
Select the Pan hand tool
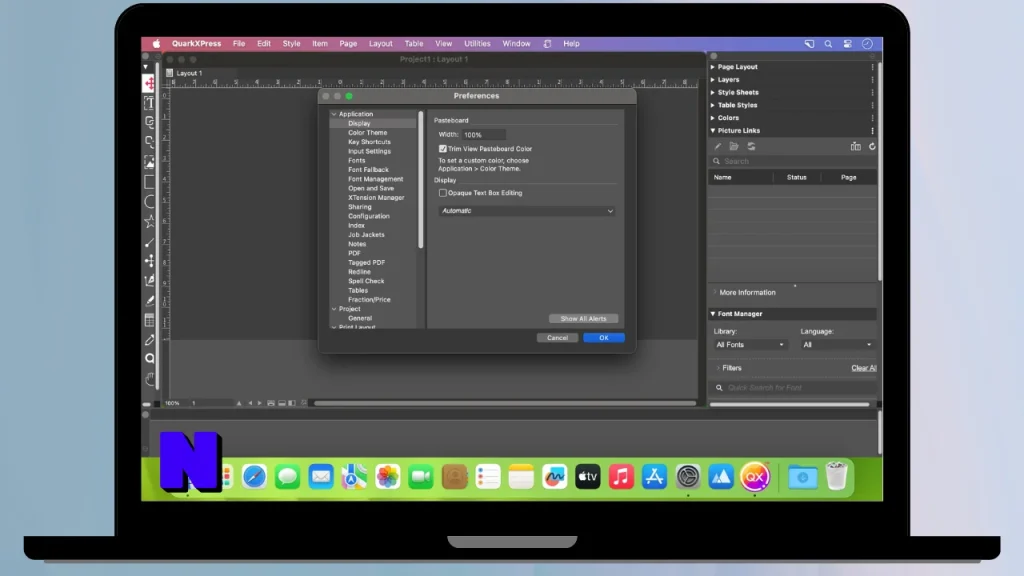150,379
